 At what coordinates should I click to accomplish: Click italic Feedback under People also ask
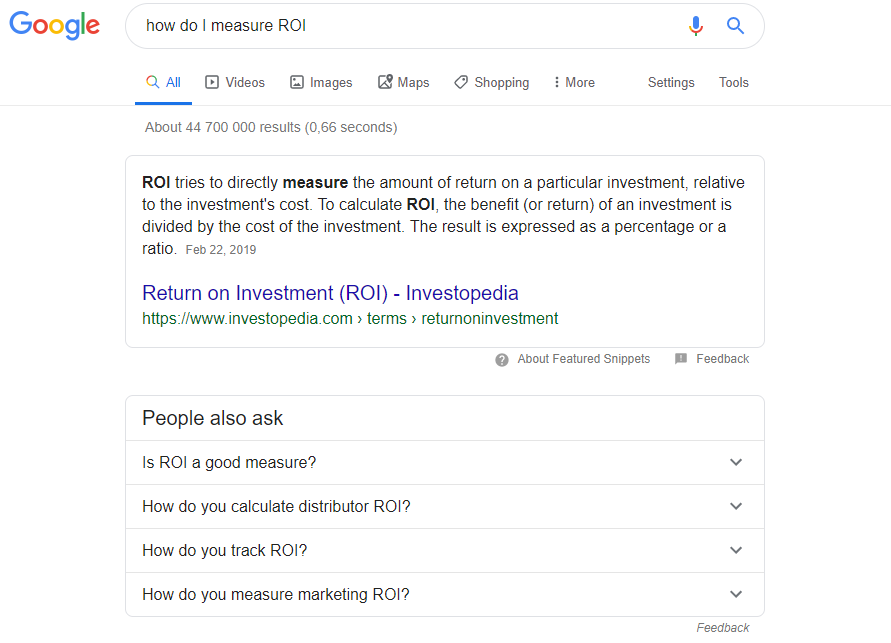723,628
